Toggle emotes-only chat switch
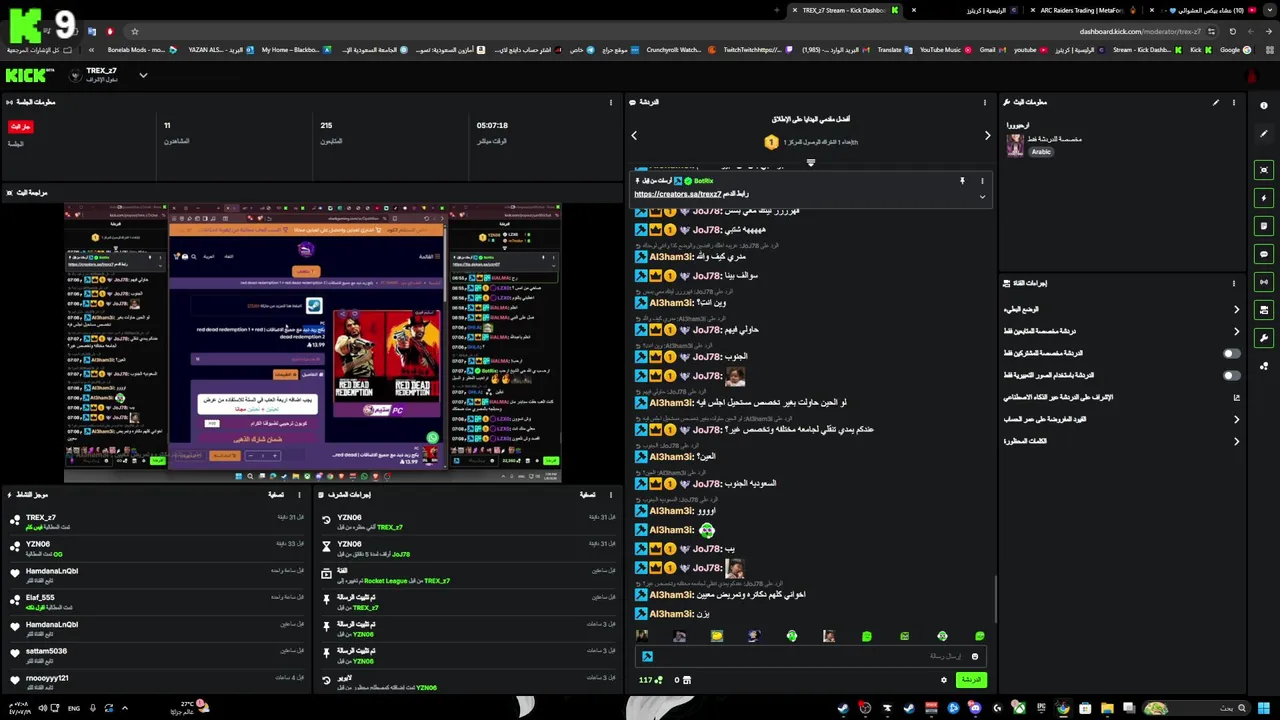 pyautogui.click(x=1232, y=375)
